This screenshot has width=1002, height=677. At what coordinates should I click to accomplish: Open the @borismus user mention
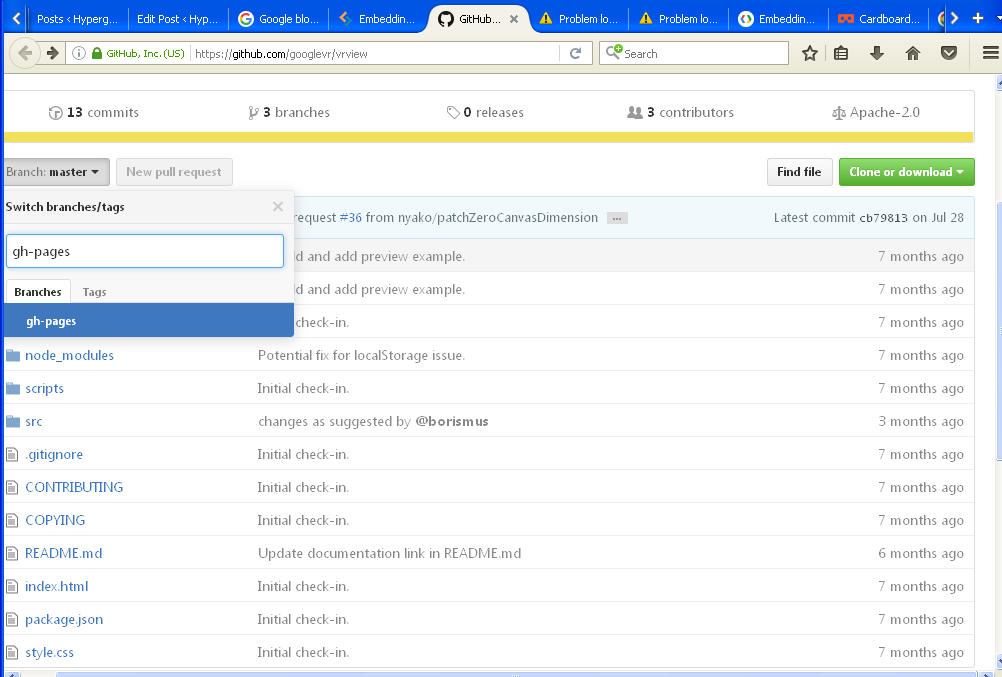tap(452, 421)
